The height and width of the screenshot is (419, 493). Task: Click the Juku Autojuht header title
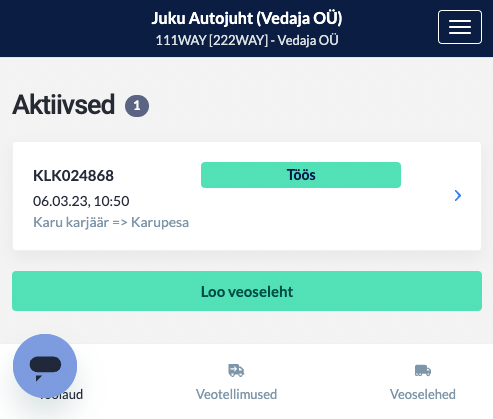pyautogui.click(x=247, y=18)
